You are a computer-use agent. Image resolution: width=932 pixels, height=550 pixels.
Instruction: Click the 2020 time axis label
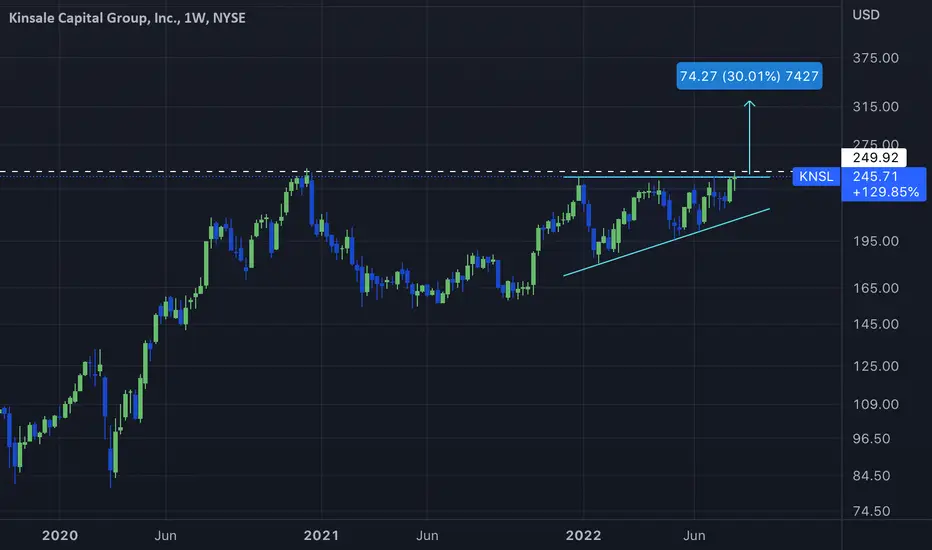click(59, 536)
